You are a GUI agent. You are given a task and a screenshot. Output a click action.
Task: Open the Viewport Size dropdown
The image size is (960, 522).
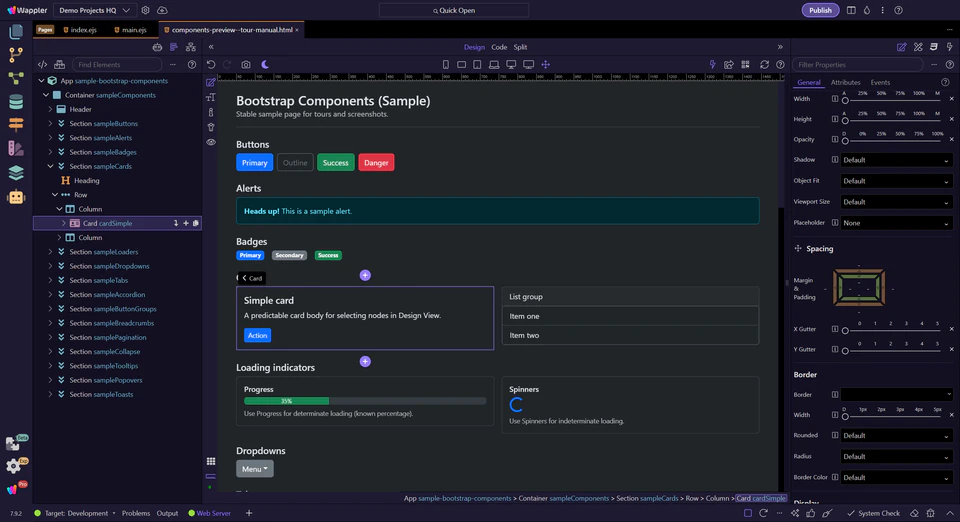point(896,202)
